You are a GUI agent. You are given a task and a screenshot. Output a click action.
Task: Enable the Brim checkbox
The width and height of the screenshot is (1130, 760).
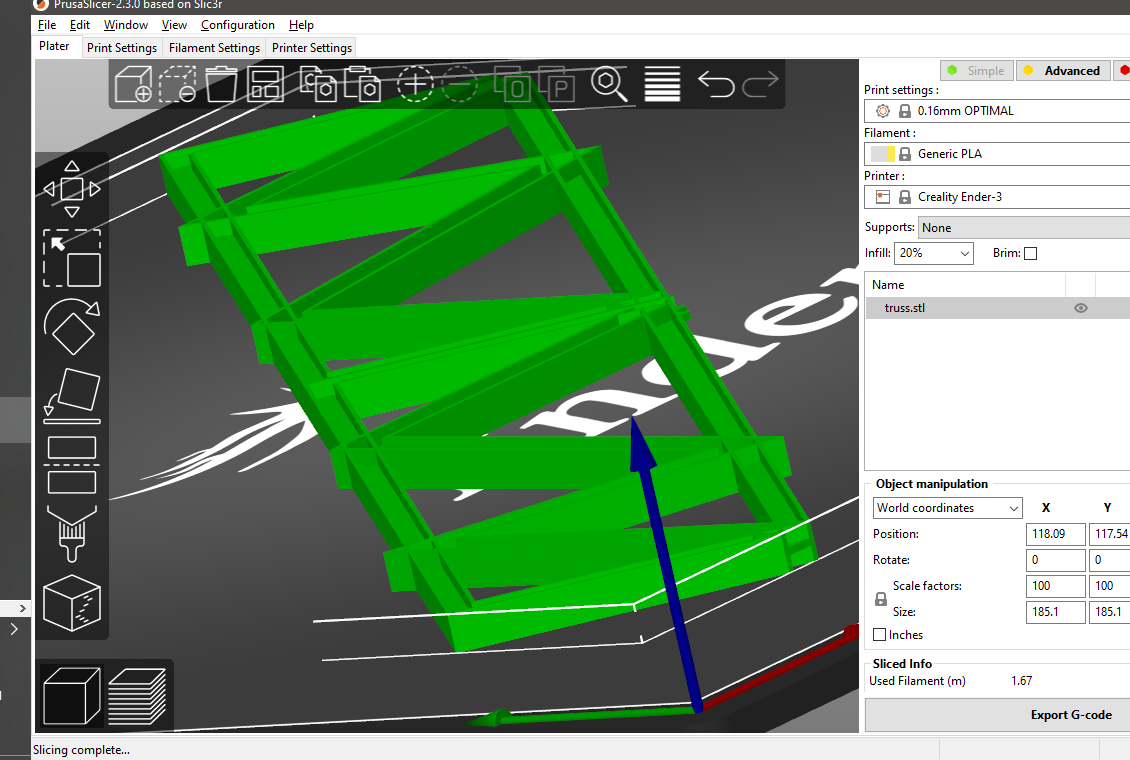[1030, 253]
